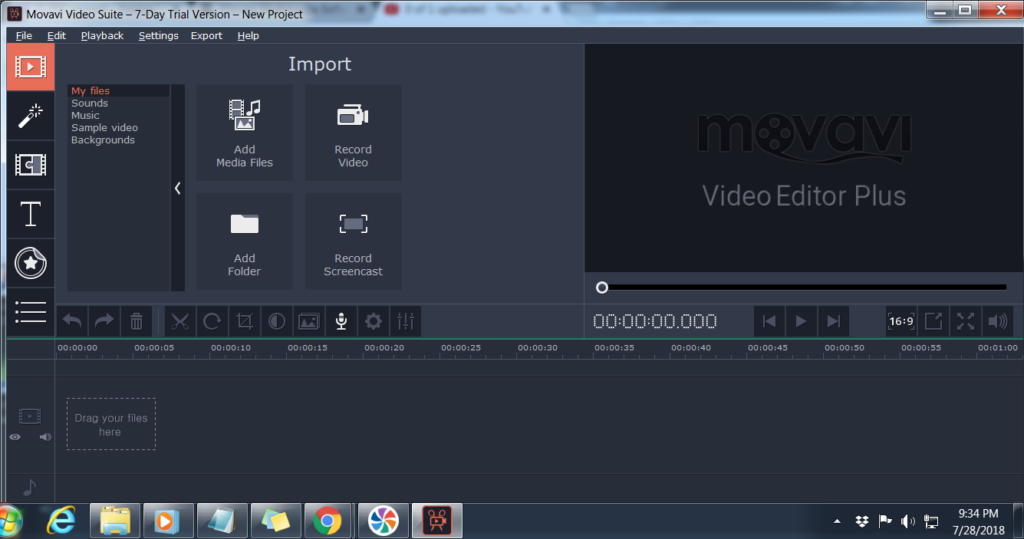Click the Delete trash can icon

[136, 321]
